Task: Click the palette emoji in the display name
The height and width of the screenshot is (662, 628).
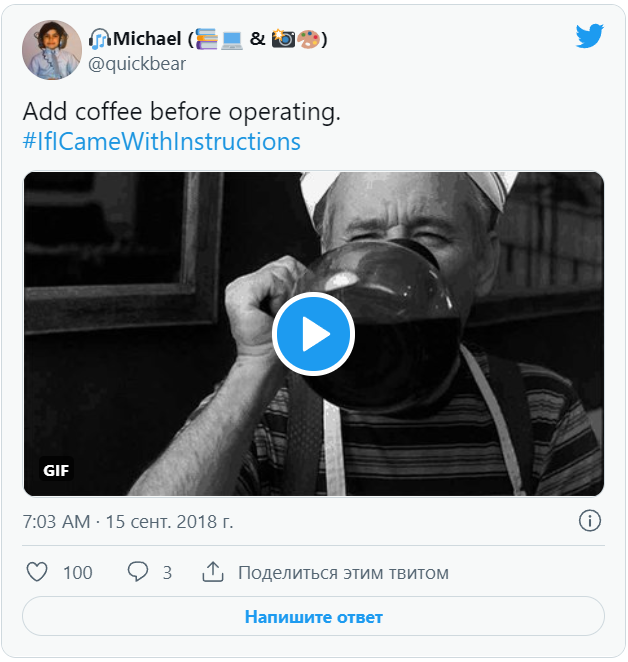Action: (x=308, y=39)
